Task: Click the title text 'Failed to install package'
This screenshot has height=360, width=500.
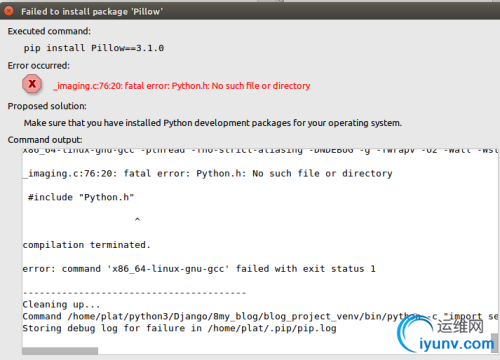Action: (92, 12)
